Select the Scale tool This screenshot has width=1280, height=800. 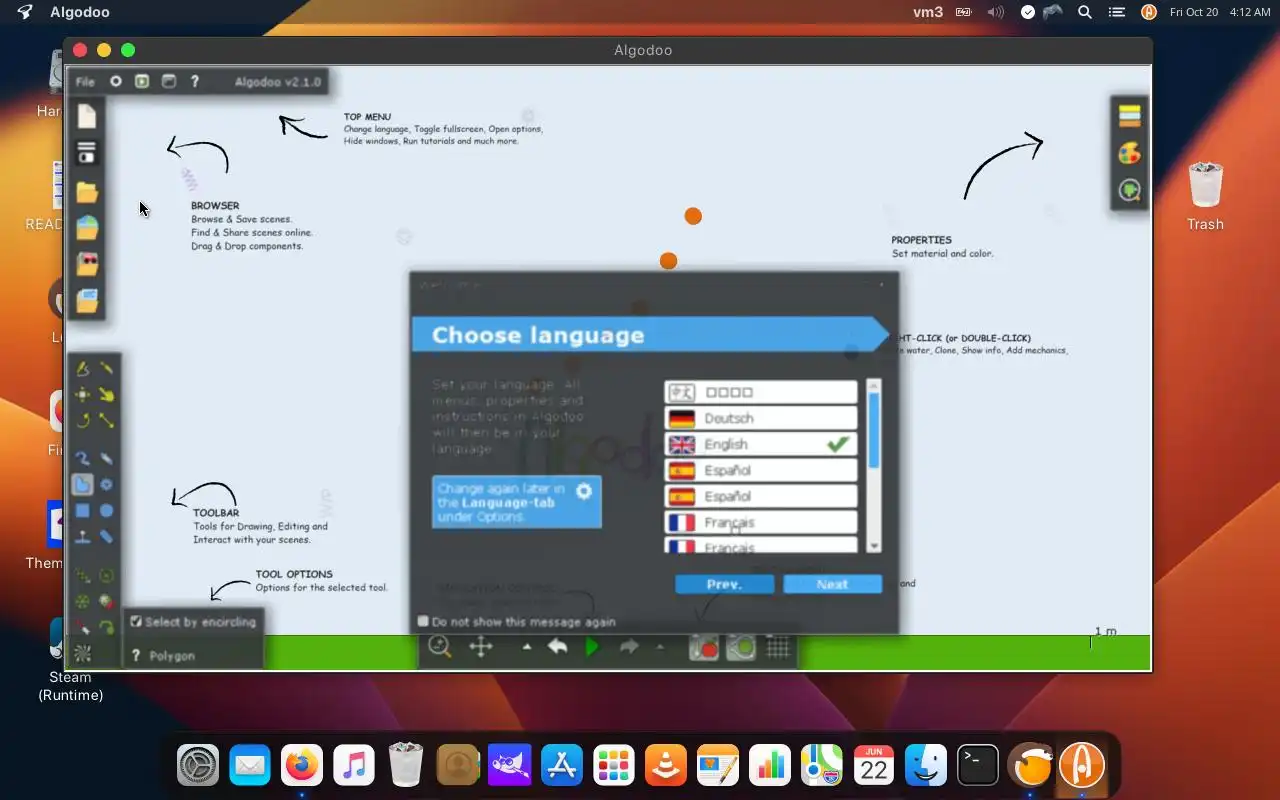(106, 420)
